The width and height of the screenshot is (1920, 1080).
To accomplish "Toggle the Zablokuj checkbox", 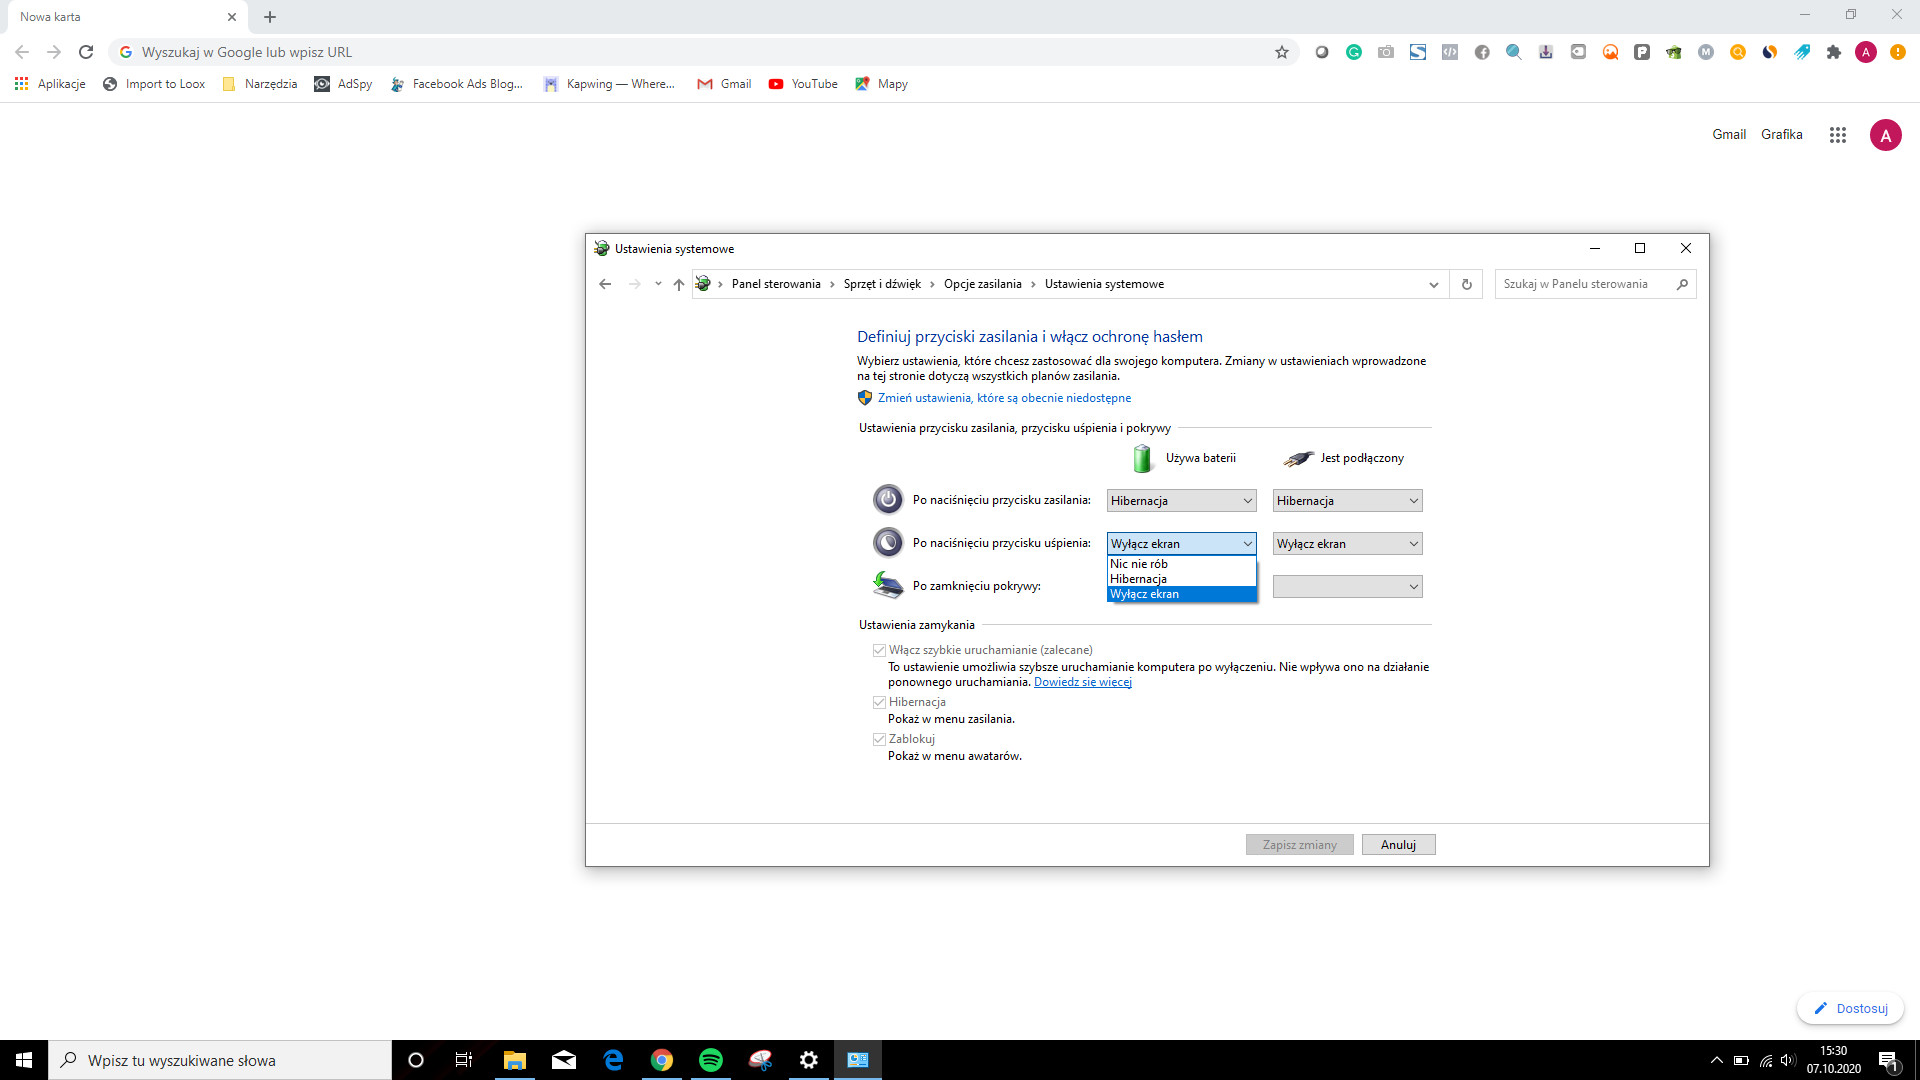I will (x=879, y=739).
